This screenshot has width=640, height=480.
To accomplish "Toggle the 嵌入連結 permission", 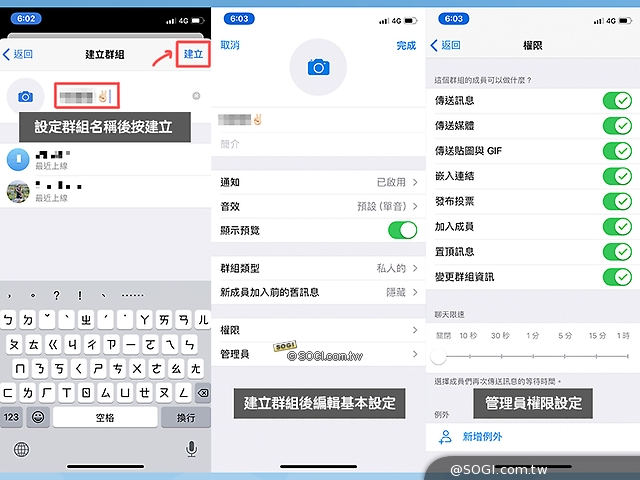I will click(x=617, y=176).
